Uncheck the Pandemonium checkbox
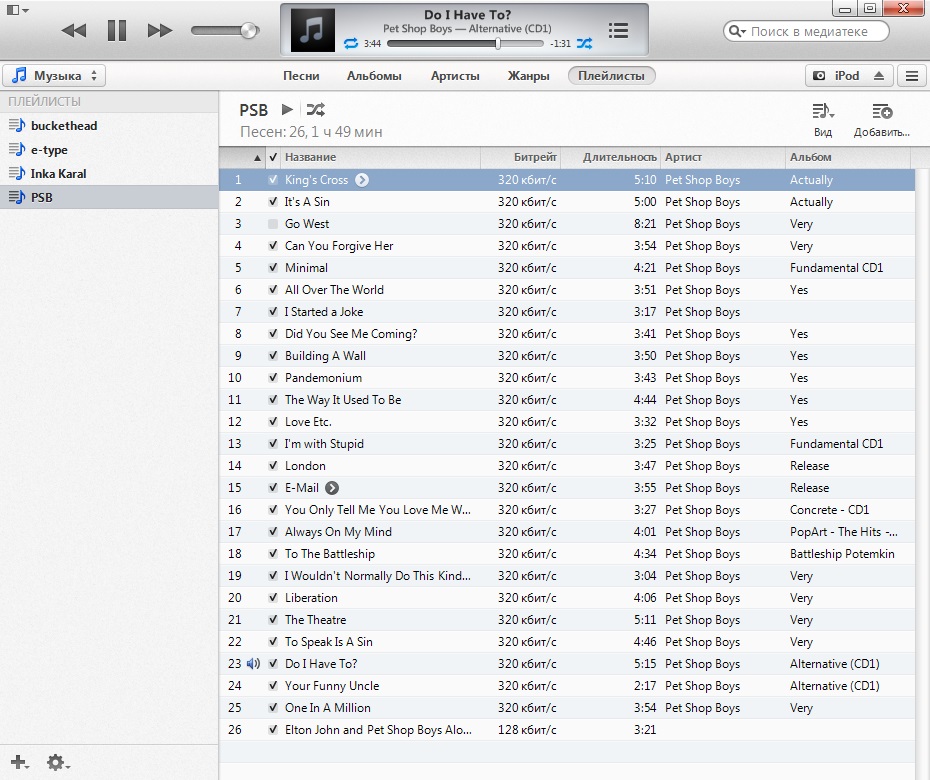The image size is (930, 780). pyautogui.click(x=273, y=378)
